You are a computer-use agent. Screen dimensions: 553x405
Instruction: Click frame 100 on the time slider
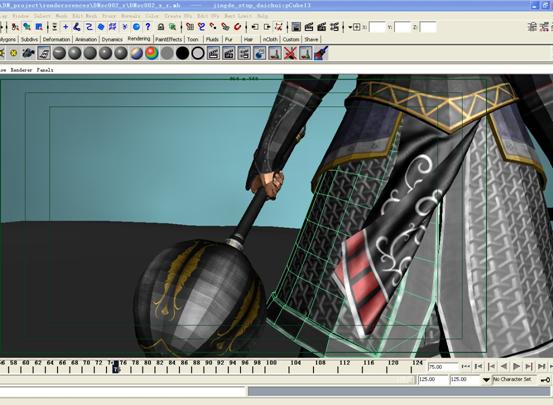click(x=271, y=363)
